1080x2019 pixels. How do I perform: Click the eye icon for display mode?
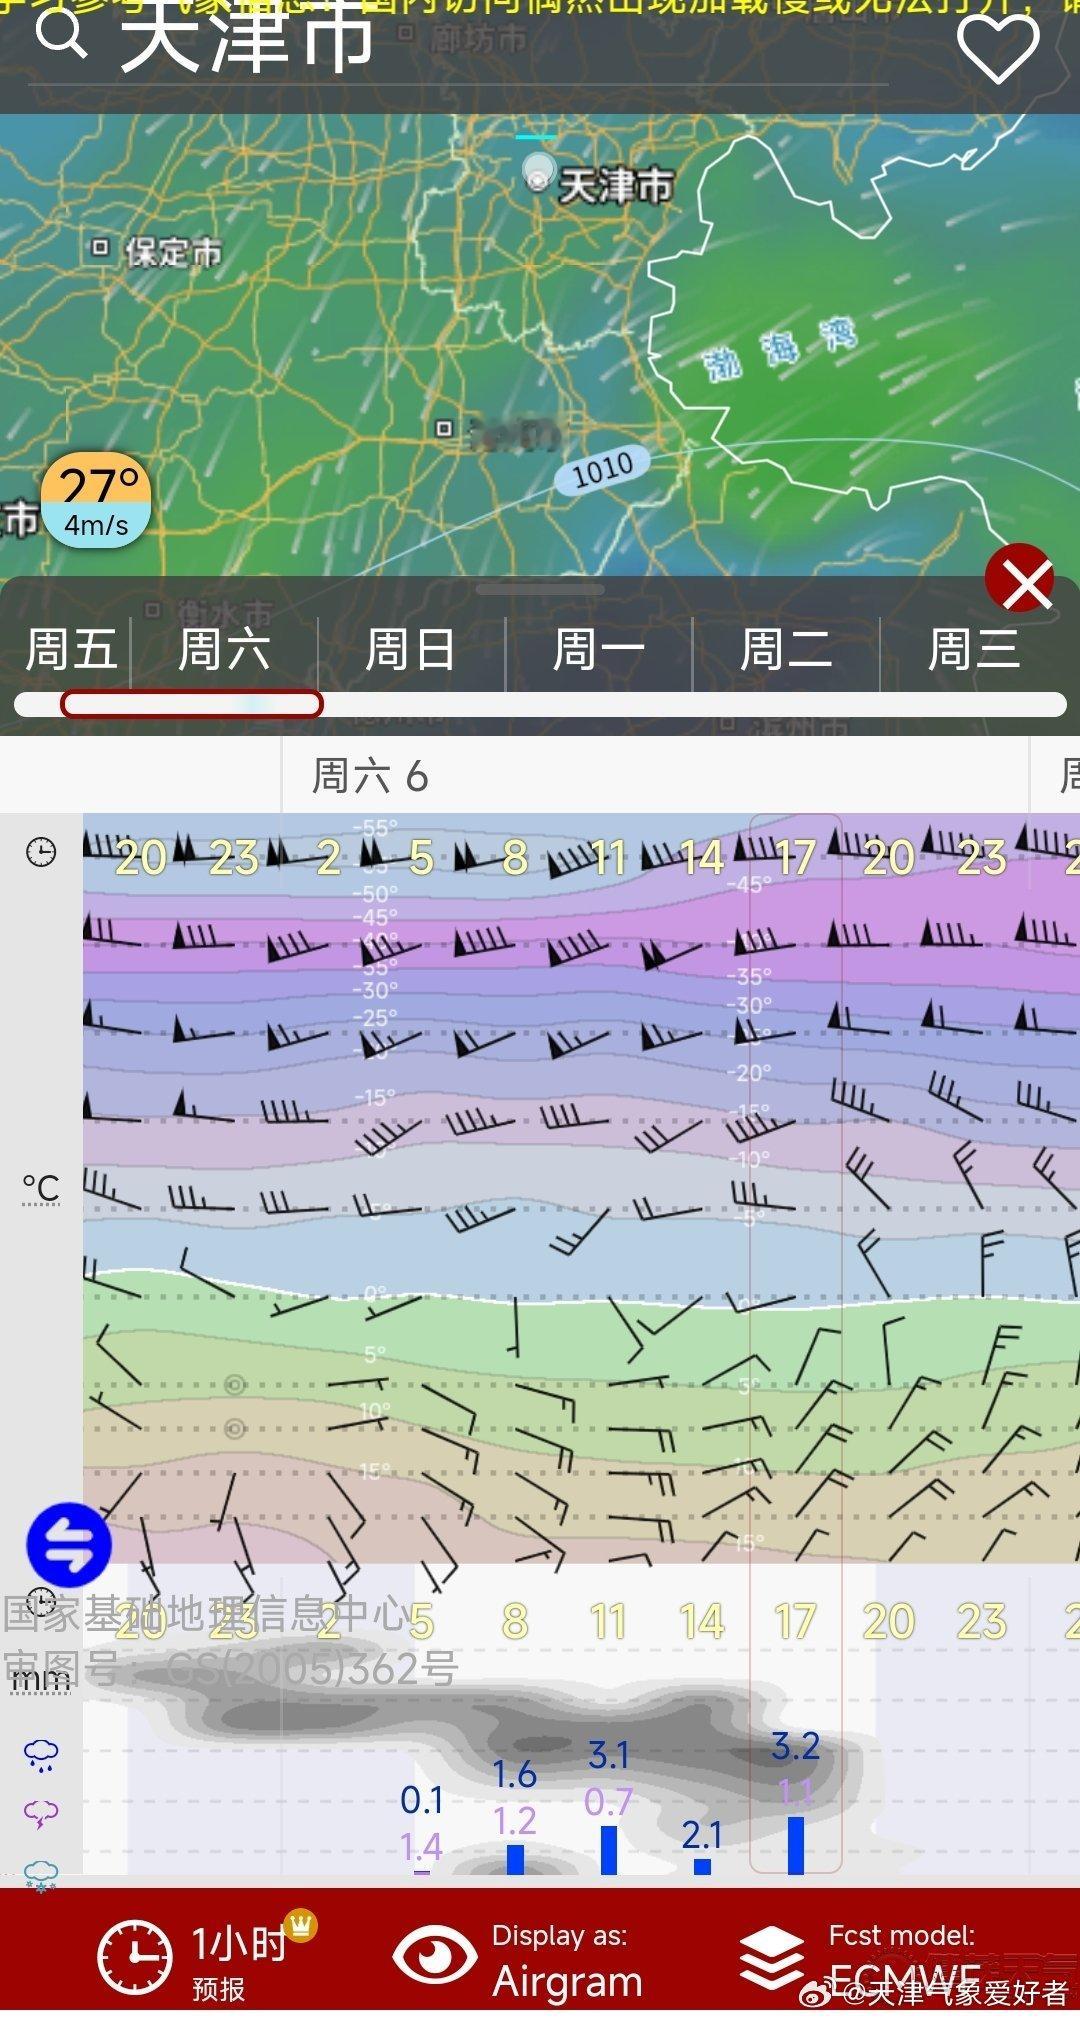[x=434, y=1956]
